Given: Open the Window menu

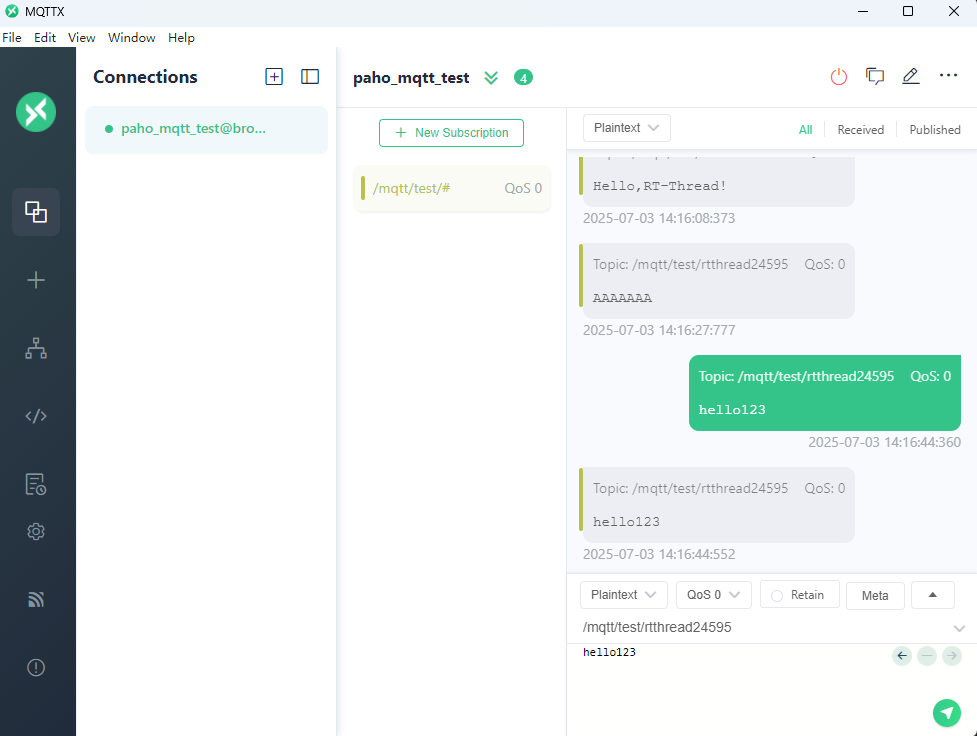Looking at the screenshot, I should coord(131,38).
